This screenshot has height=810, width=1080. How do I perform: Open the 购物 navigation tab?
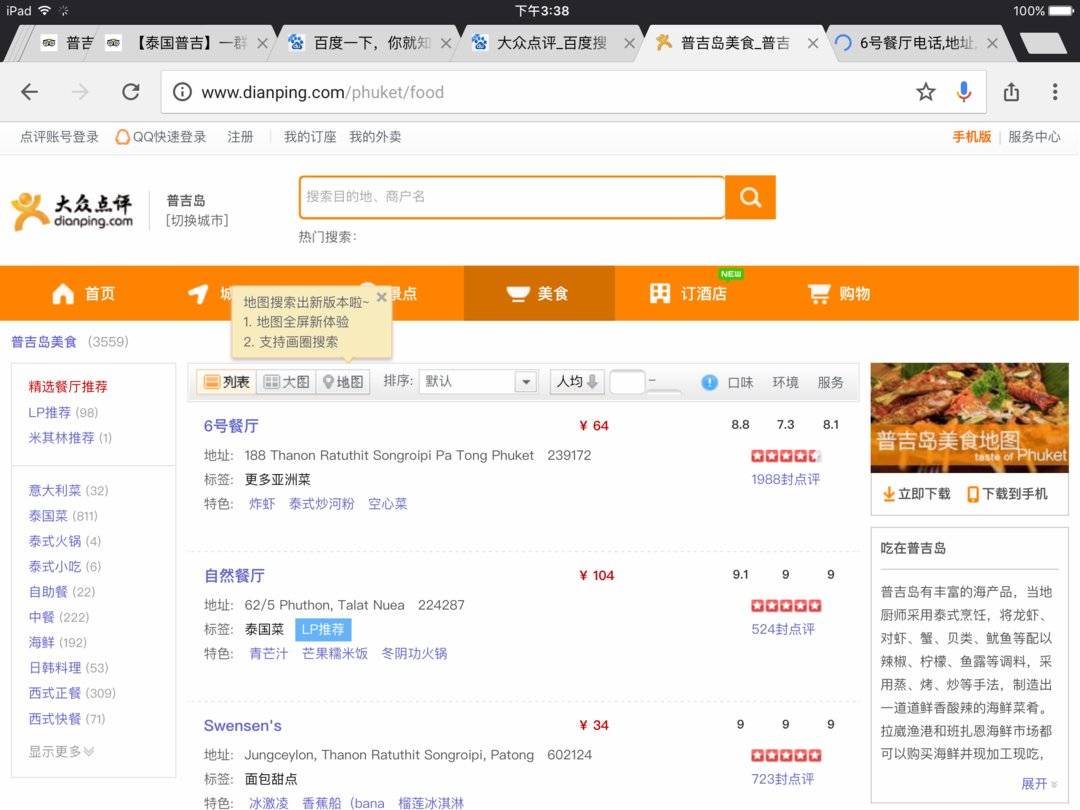point(839,293)
